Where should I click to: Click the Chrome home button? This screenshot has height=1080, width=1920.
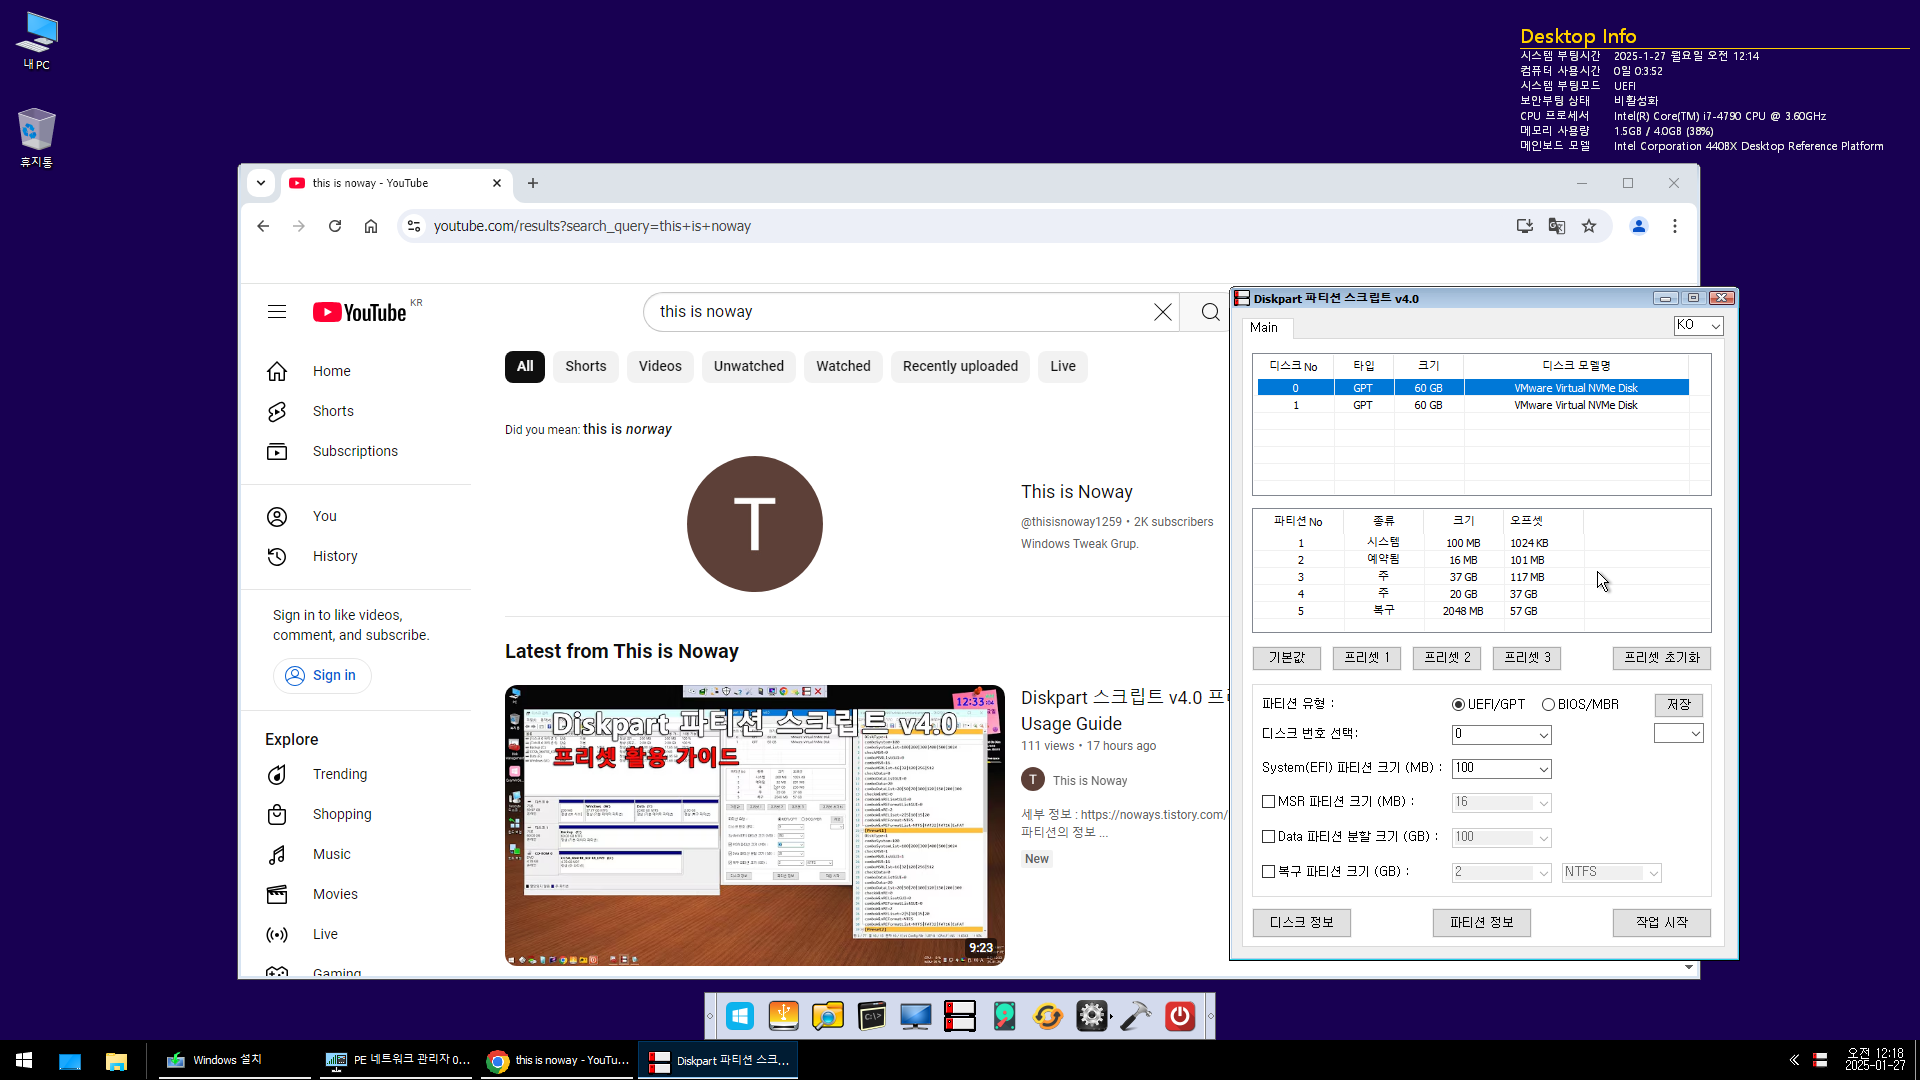[371, 226]
